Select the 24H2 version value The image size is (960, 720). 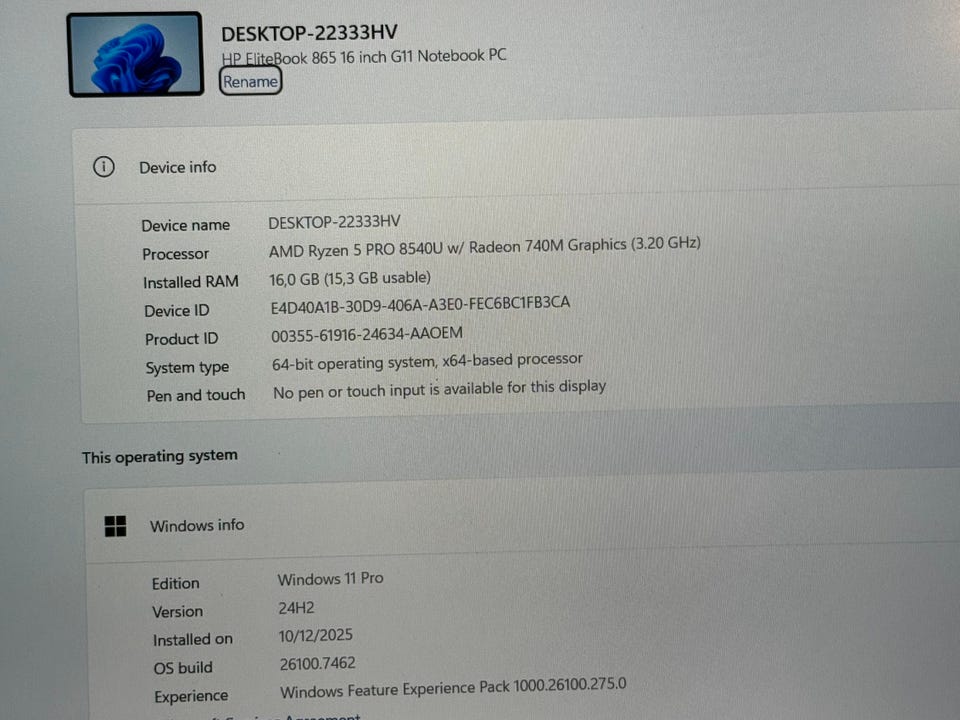[x=296, y=608]
